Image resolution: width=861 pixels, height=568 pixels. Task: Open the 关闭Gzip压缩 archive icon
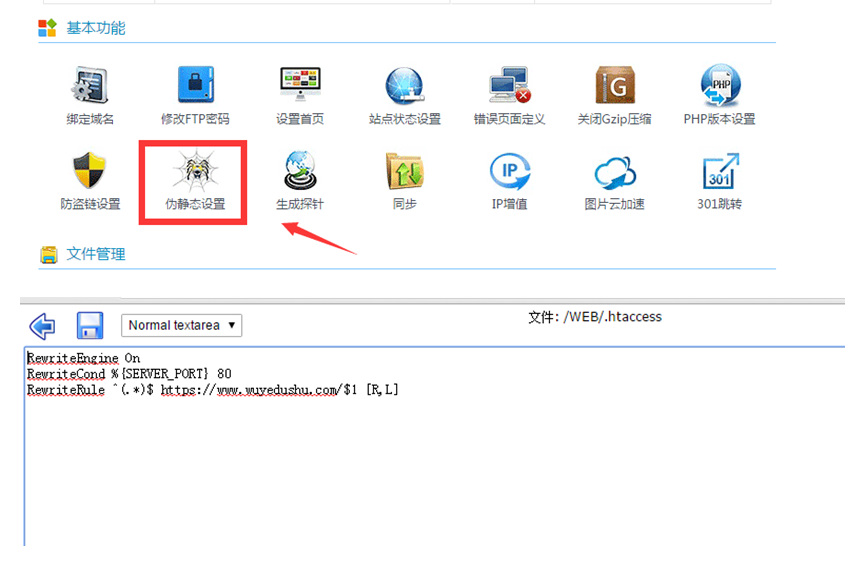[615, 85]
